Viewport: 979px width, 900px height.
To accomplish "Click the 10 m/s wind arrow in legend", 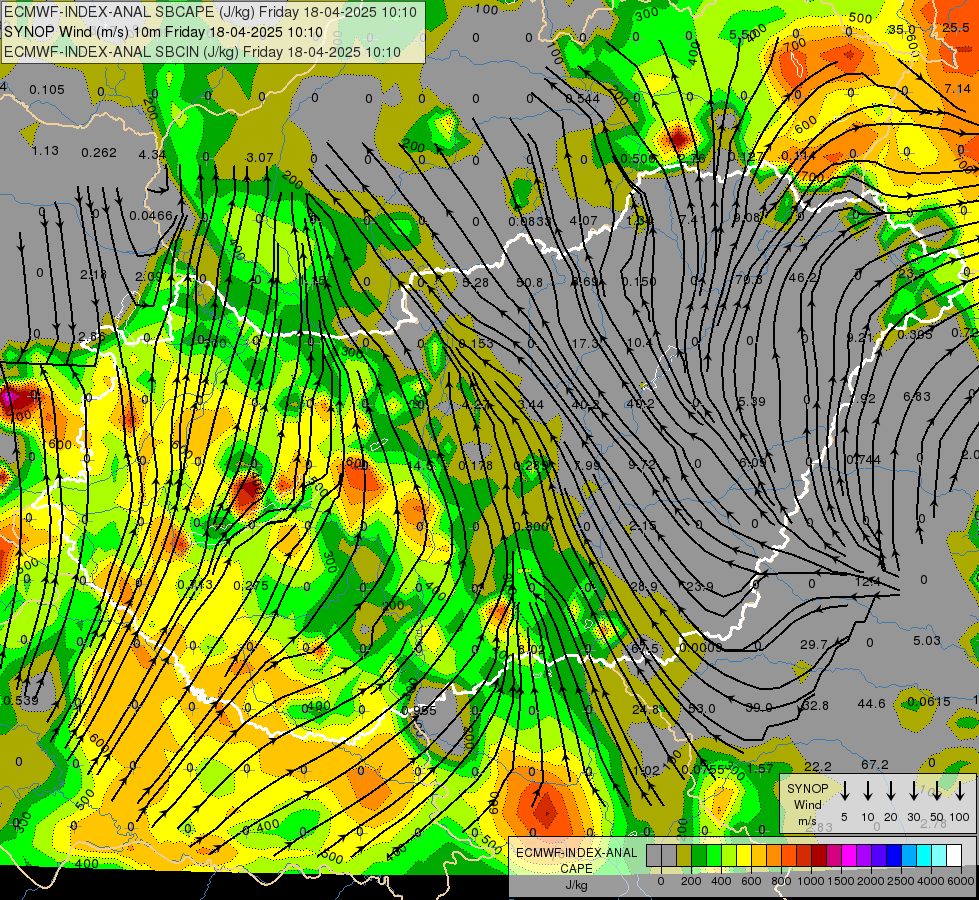I will 868,791.
